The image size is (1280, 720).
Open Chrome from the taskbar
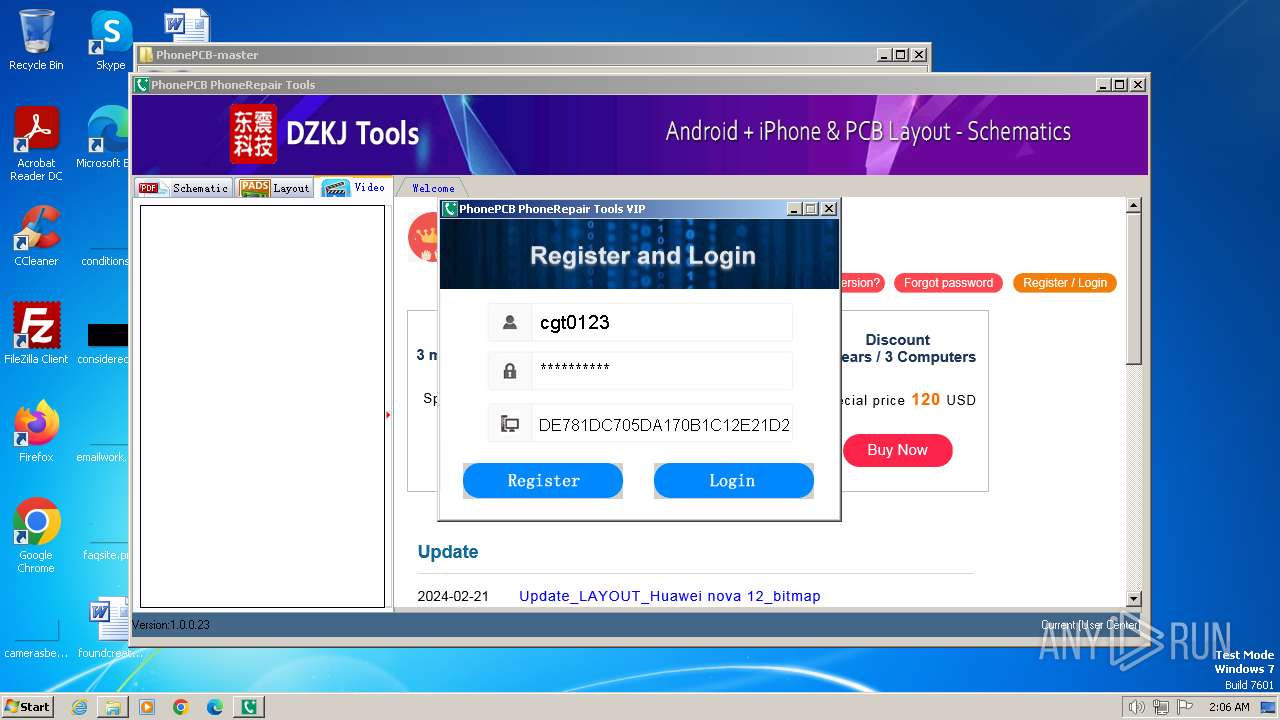click(x=181, y=707)
